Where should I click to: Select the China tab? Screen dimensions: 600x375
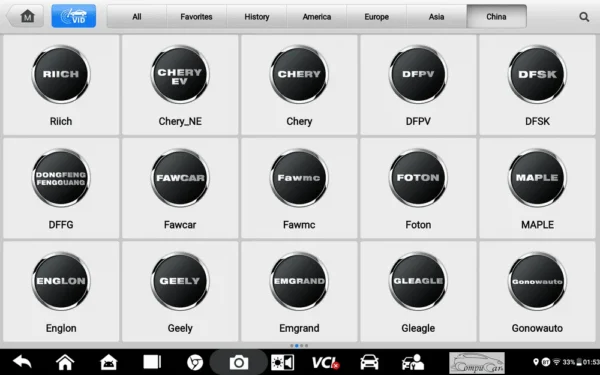click(496, 17)
